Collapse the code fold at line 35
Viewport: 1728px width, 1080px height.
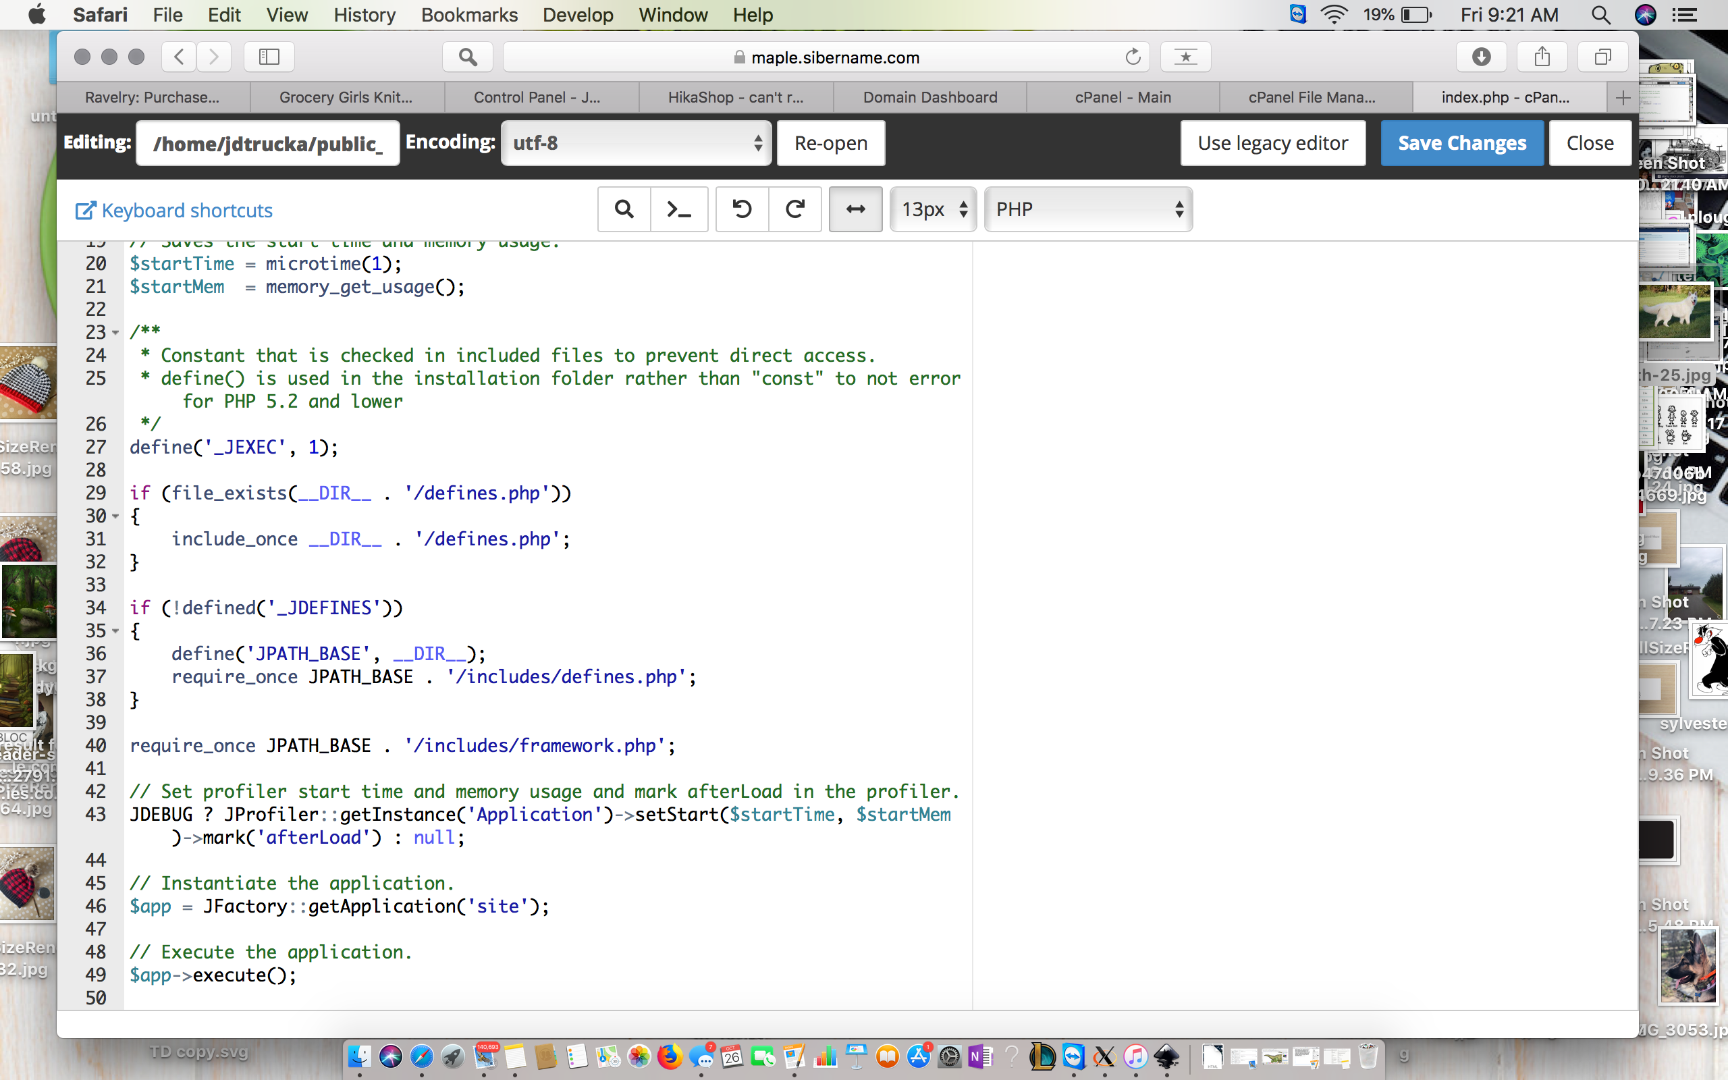[116, 632]
